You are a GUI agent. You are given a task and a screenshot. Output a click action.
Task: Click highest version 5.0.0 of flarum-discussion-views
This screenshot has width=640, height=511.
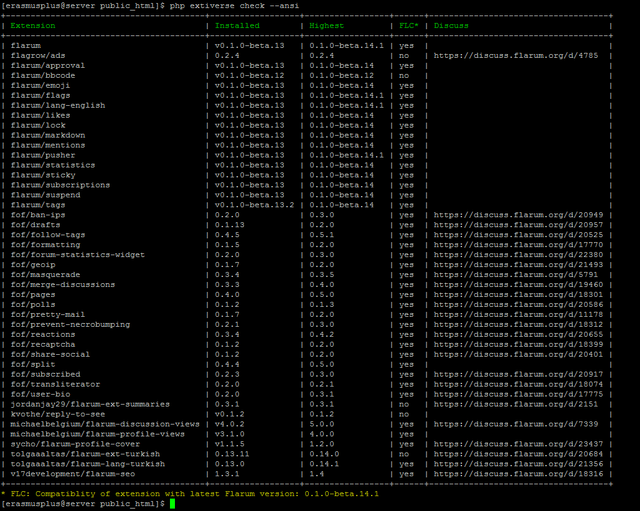[x=322, y=424]
